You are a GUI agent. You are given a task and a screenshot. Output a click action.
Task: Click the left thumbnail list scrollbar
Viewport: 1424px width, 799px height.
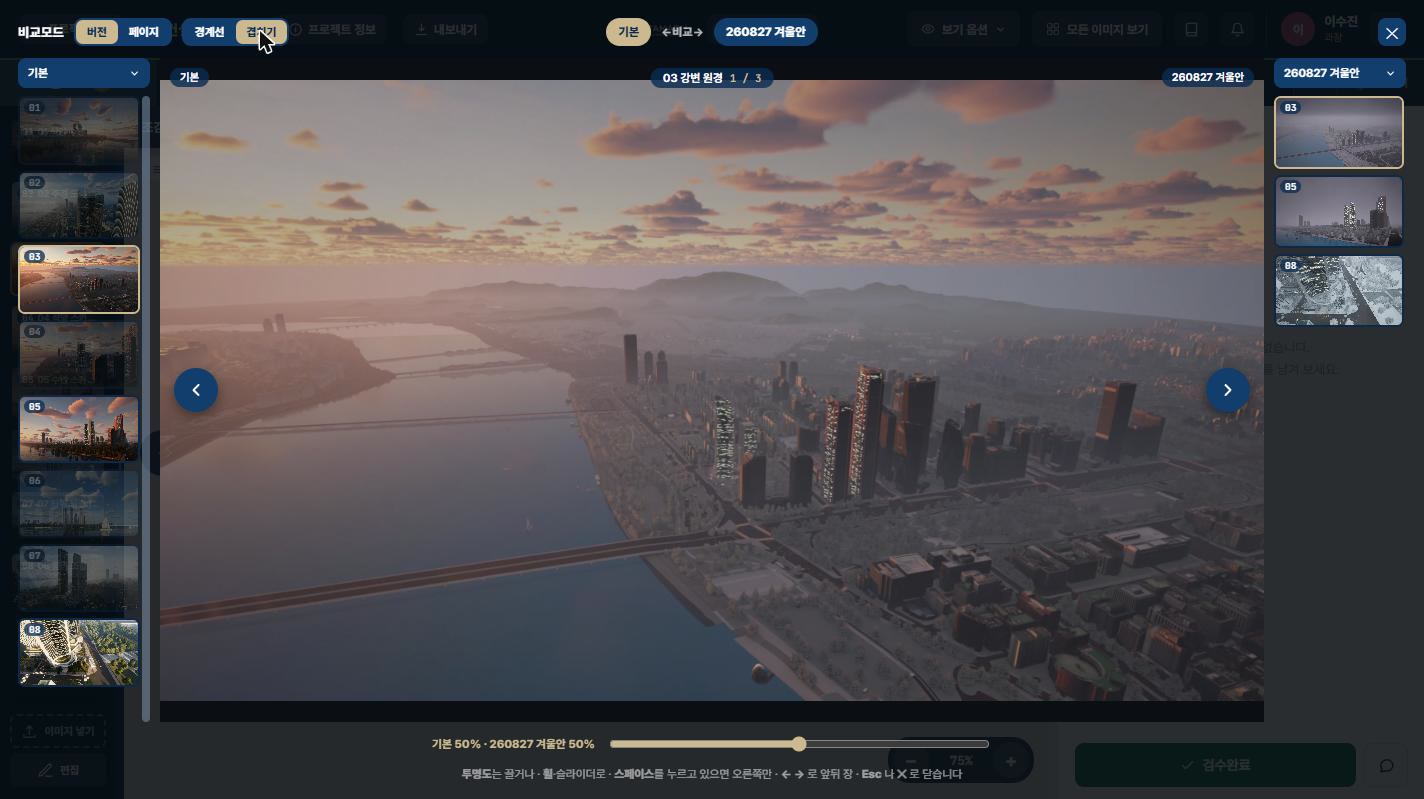coord(147,408)
